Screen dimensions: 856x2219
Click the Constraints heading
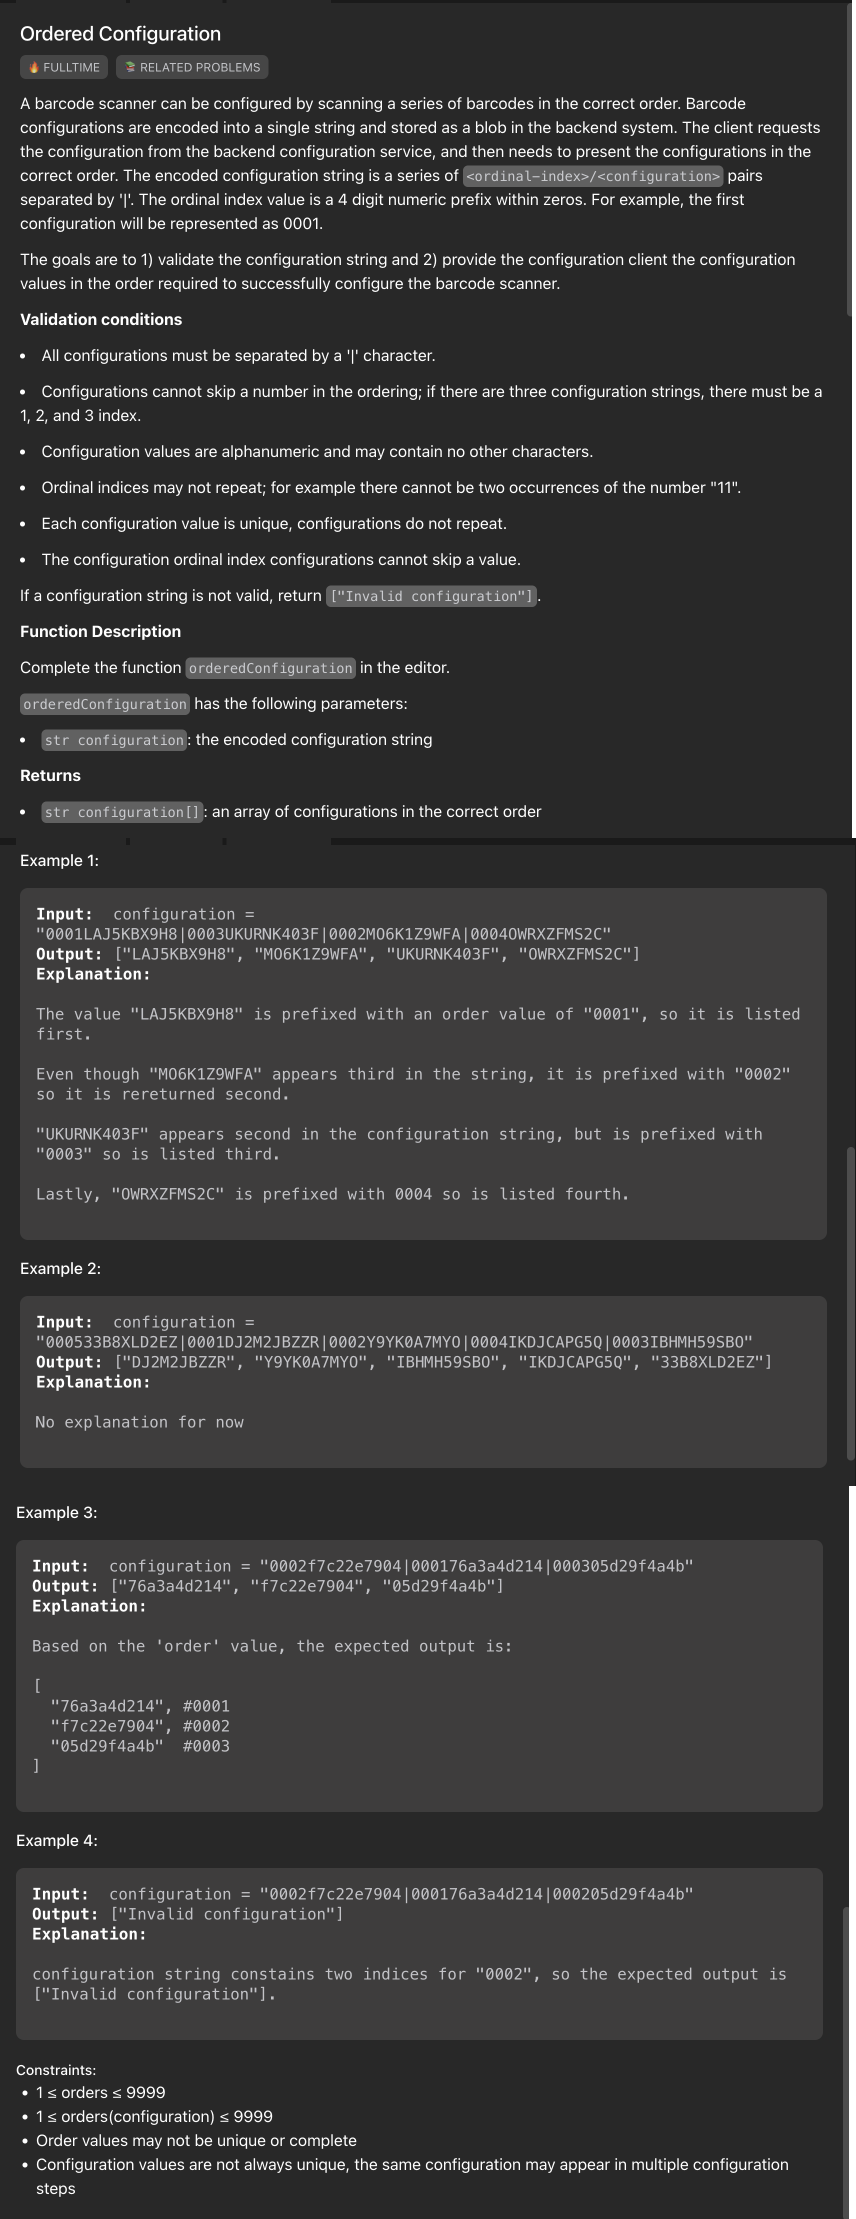coord(56,2069)
